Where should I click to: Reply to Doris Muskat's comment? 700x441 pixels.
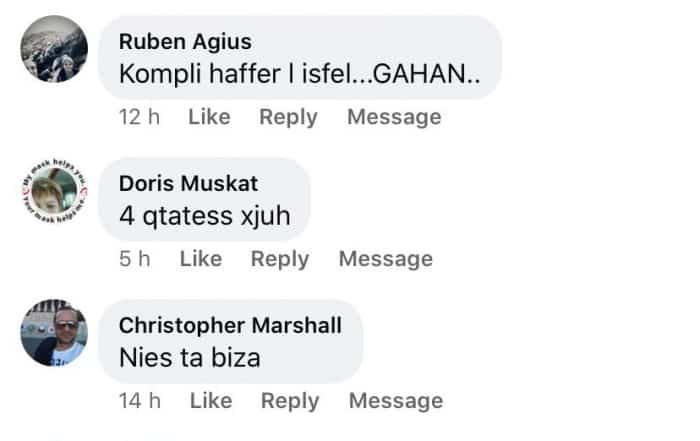tap(280, 259)
